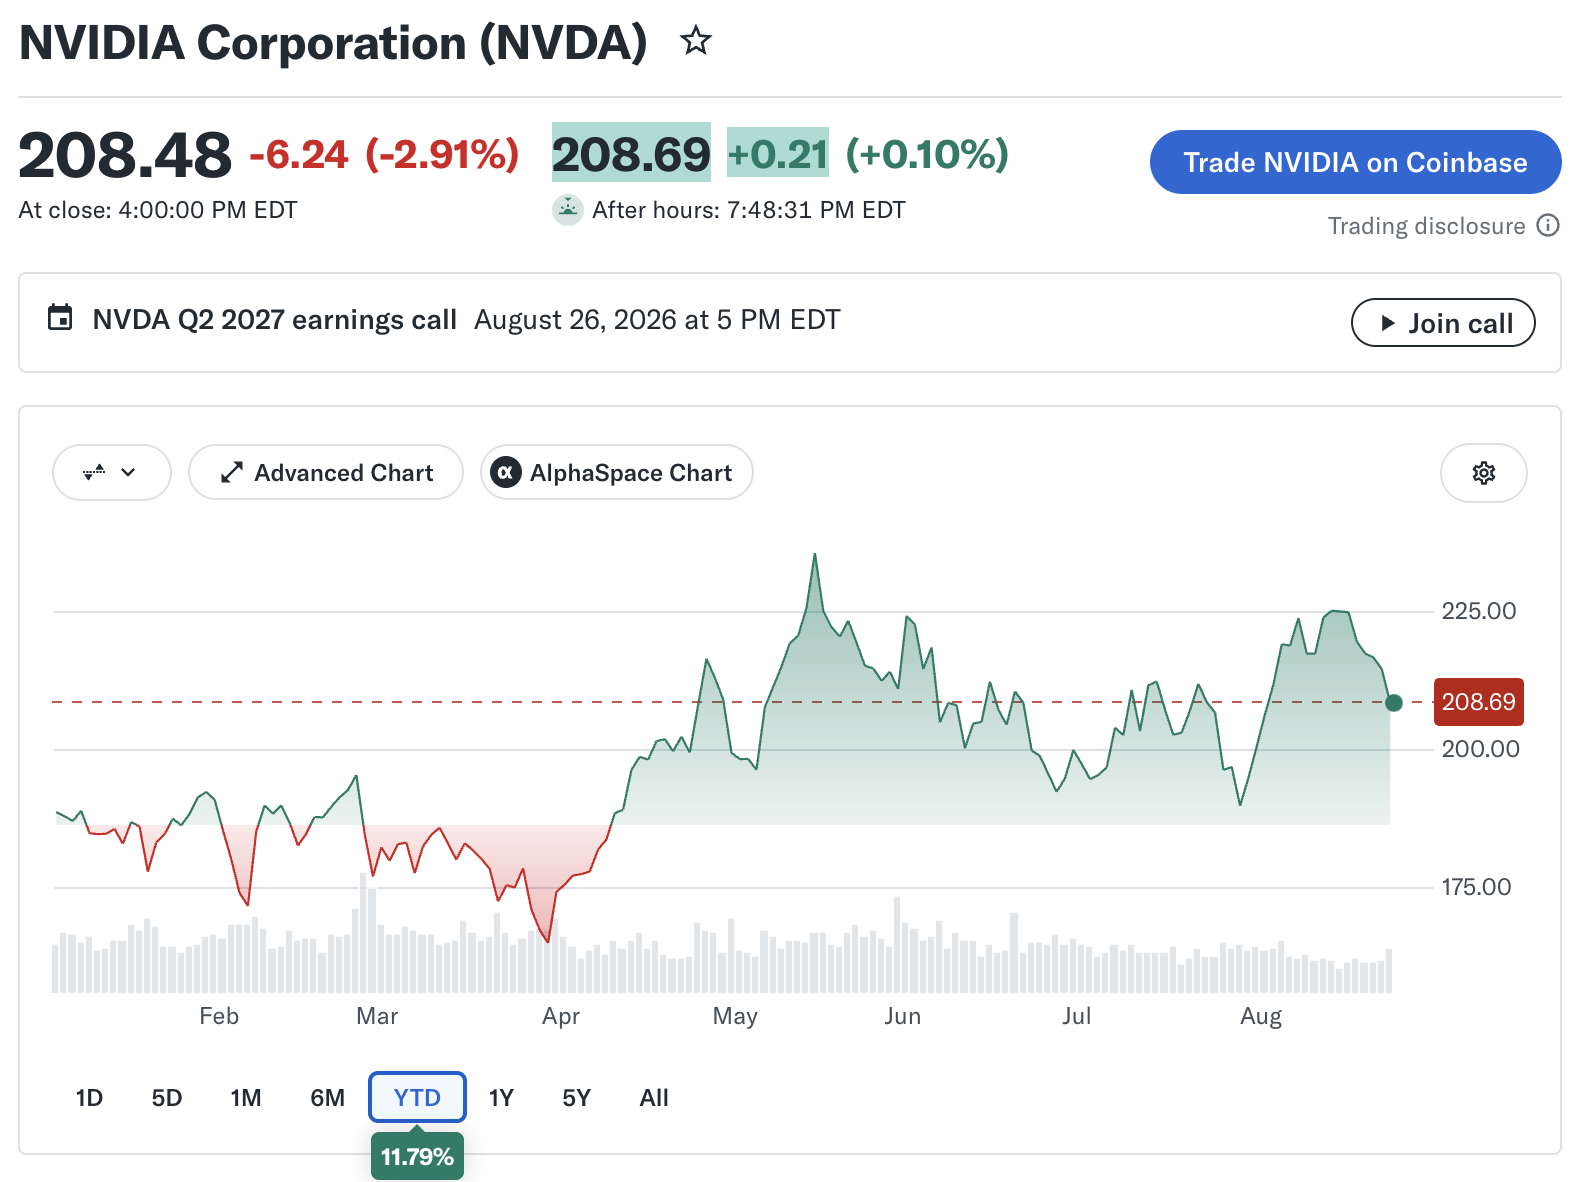Viewport: 1580px width, 1182px height.
Task: Click the earnings date August 26, 2026
Action: click(657, 320)
